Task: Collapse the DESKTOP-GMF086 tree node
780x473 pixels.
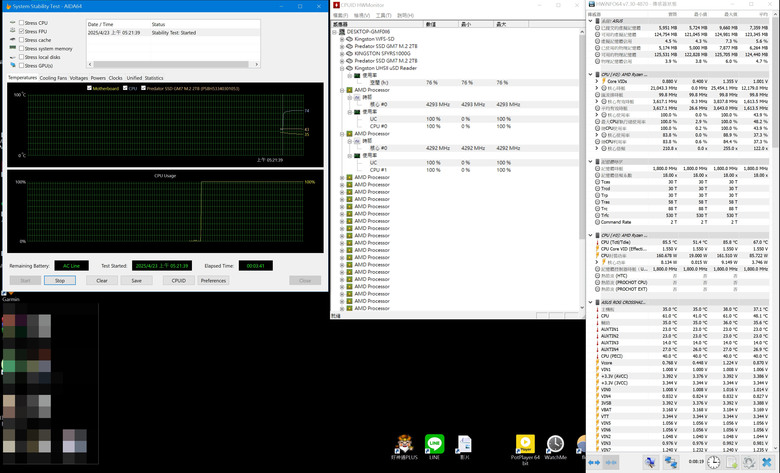Action: [335, 31]
